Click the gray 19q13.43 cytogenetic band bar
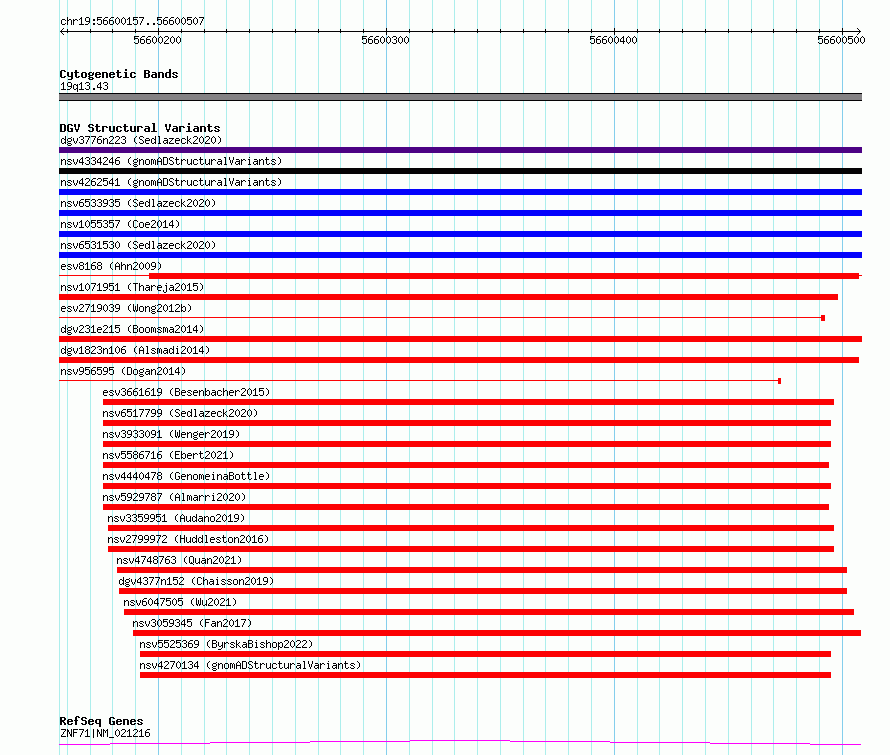This screenshot has width=890, height=755. 460,97
